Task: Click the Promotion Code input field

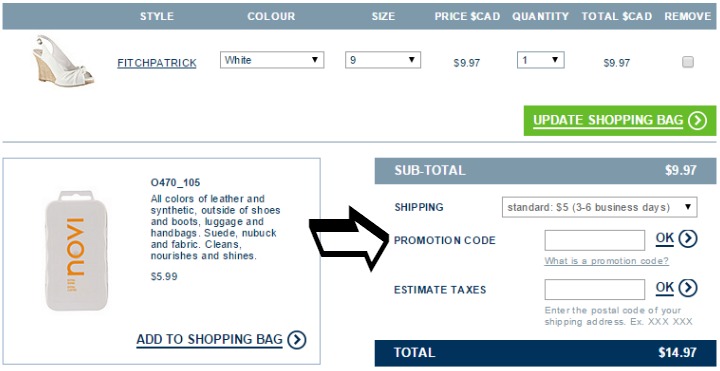Action: coord(595,241)
